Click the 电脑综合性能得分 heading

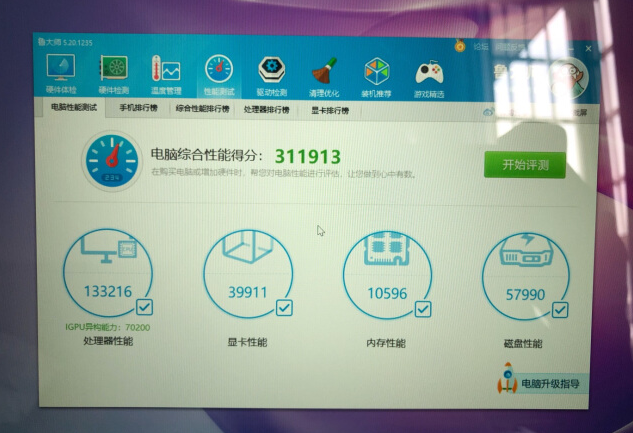click(x=206, y=155)
